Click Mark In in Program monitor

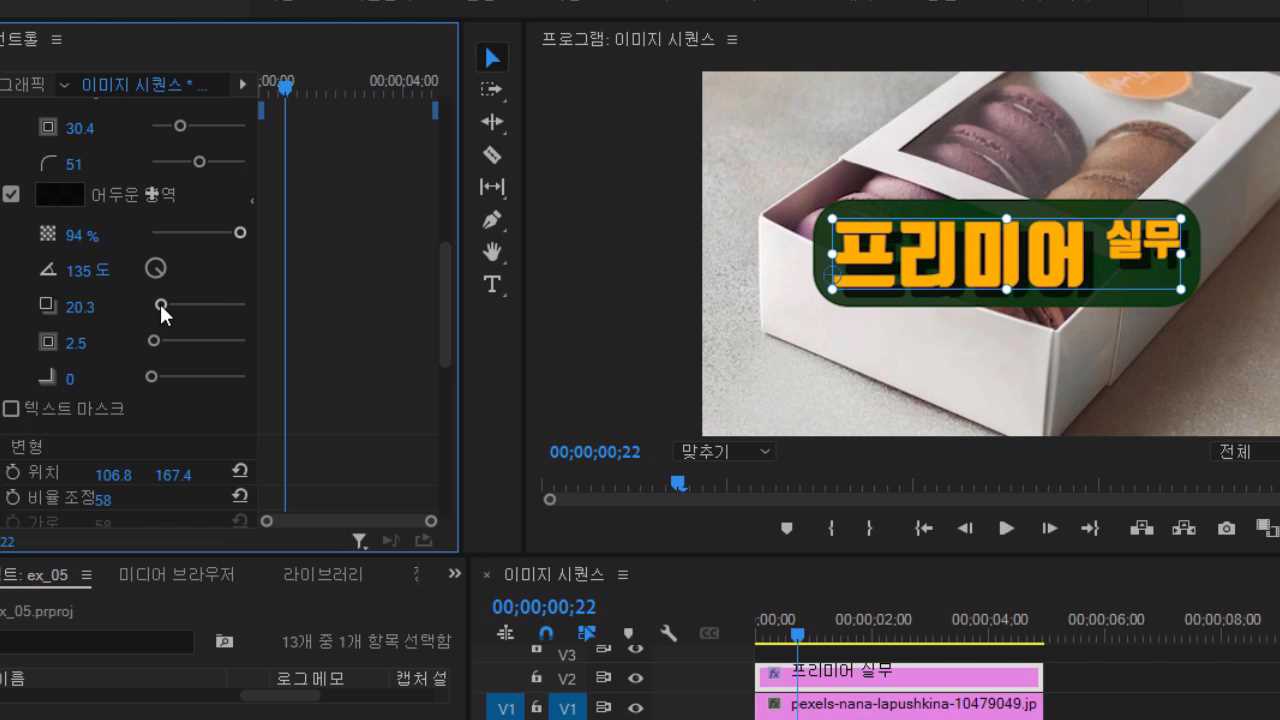pyautogui.click(x=831, y=528)
